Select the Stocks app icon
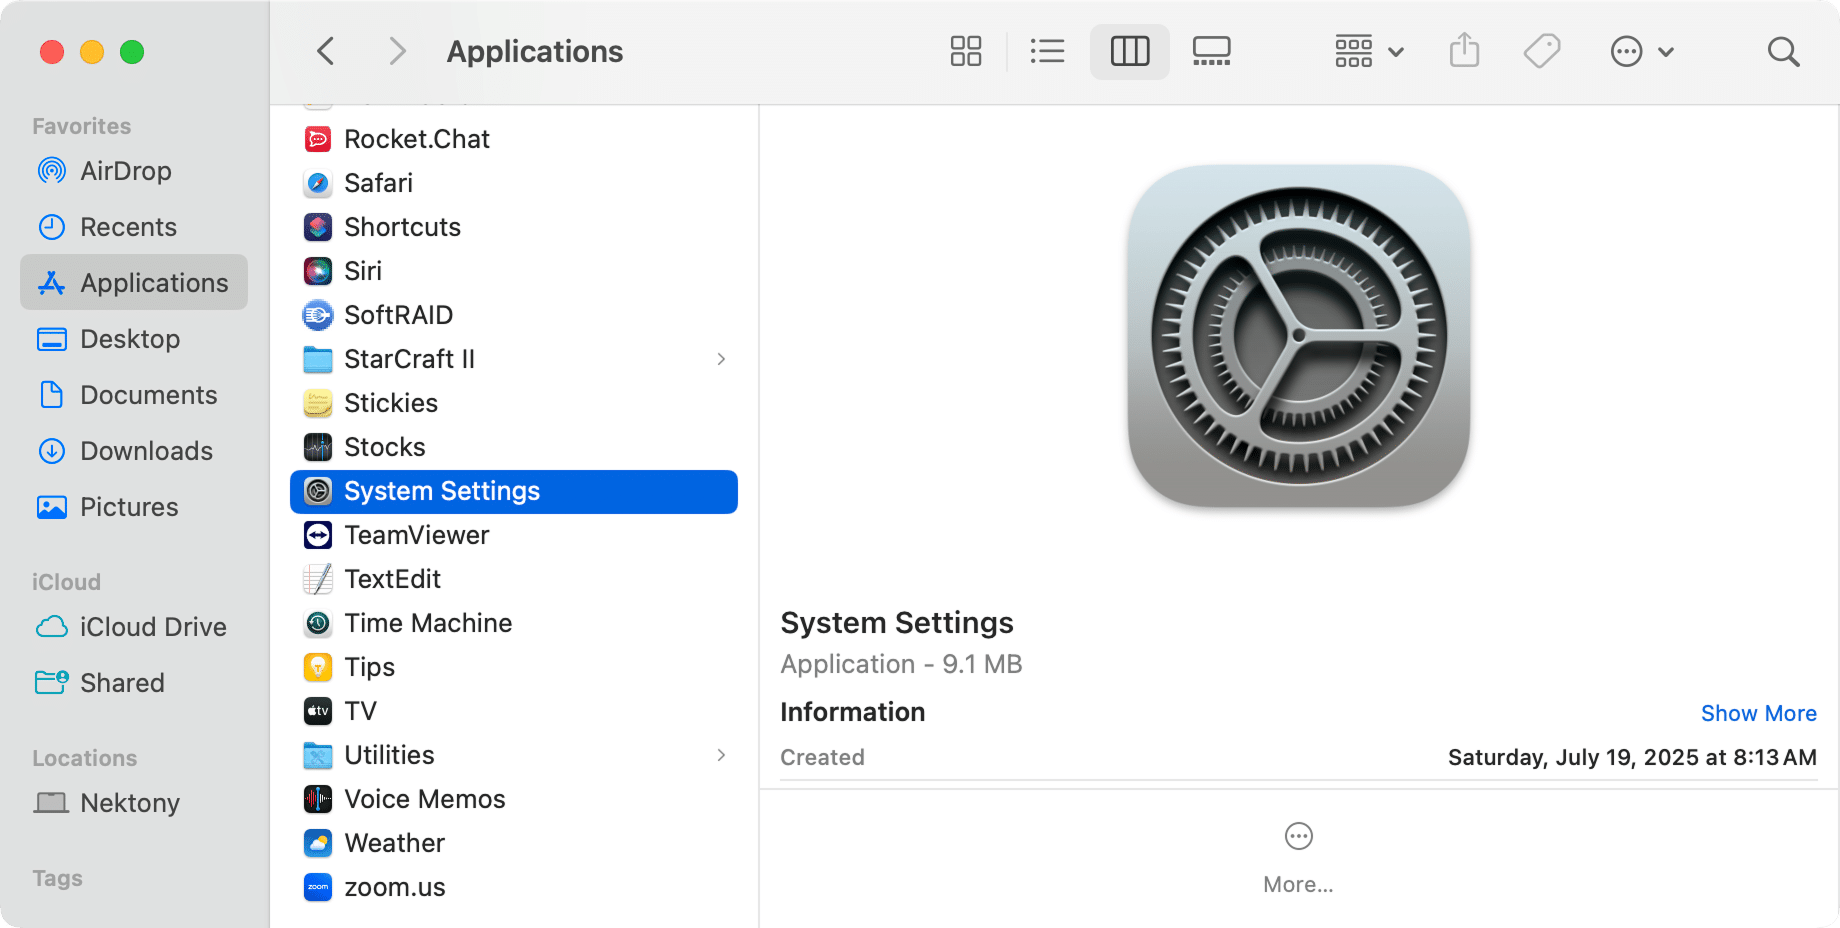The image size is (1840, 928). [x=318, y=447]
